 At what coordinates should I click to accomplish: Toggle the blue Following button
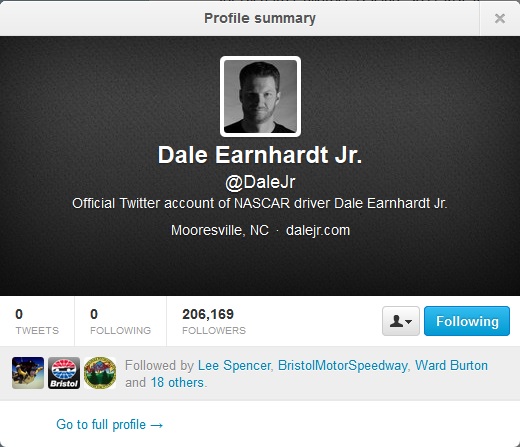point(467,321)
